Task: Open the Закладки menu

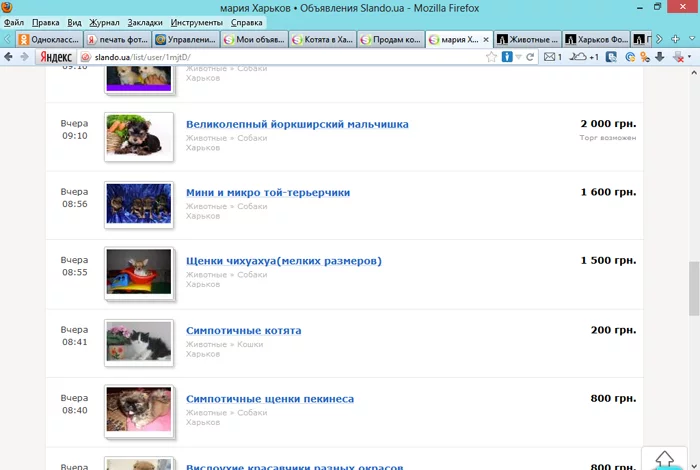Action: (x=145, y=21)
